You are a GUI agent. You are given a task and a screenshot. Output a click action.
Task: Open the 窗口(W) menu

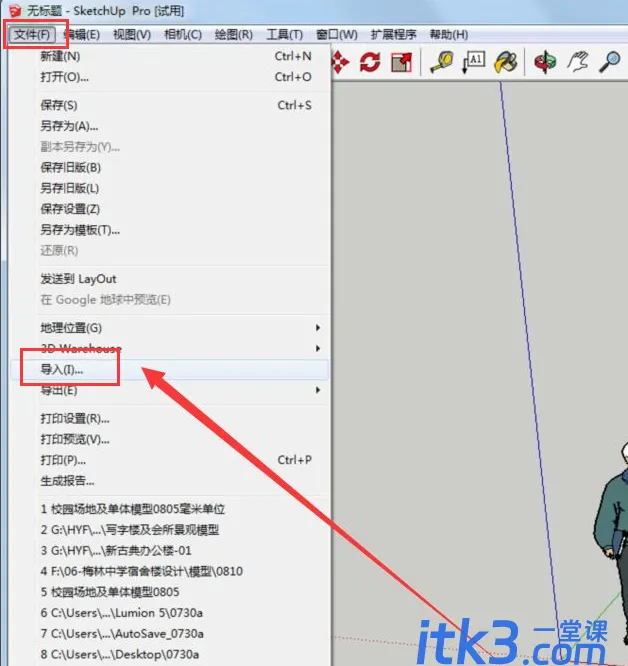click(x=337, y=34)
